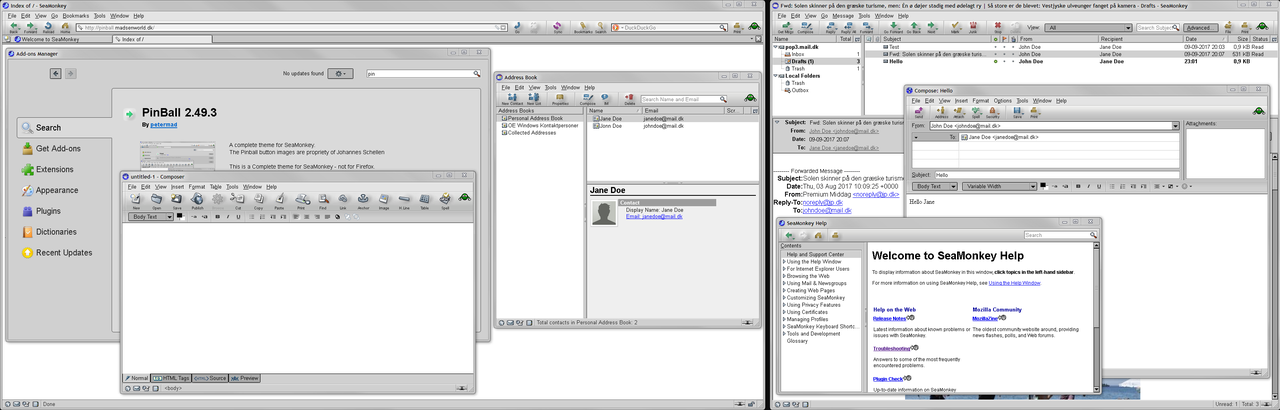
Task: Open Body Text paragraph dropdown in Composer
Action: 152,217
